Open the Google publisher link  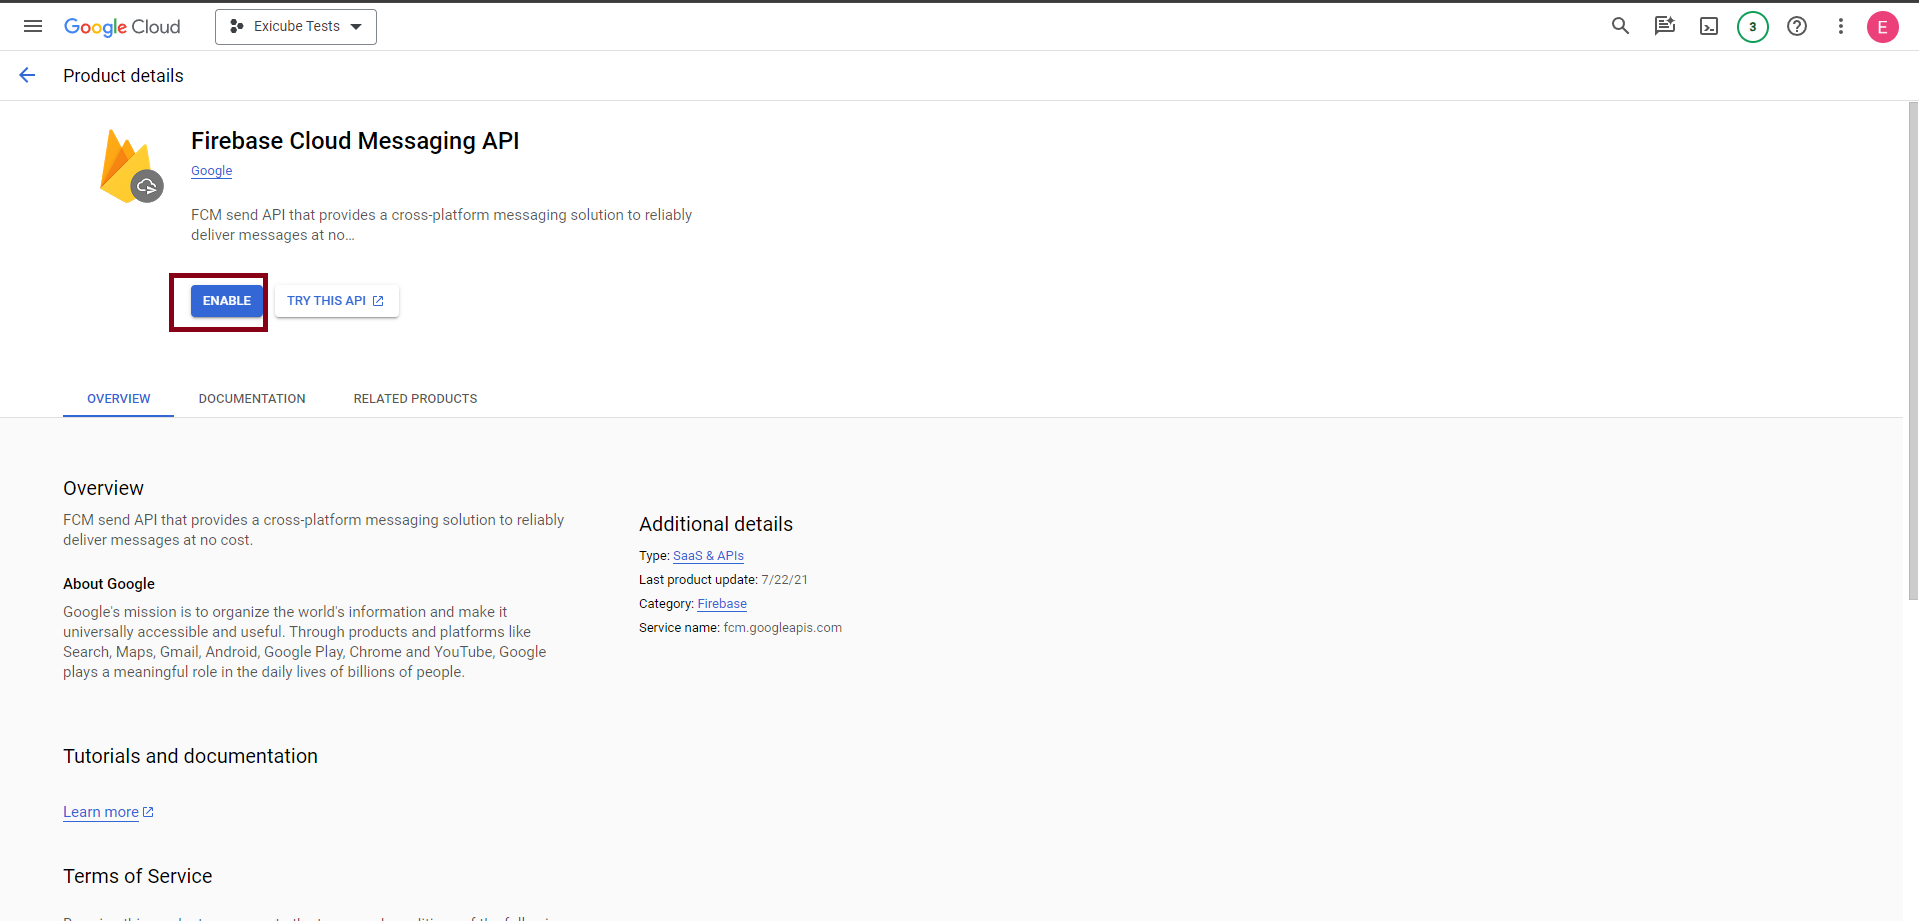click(211, 171)
